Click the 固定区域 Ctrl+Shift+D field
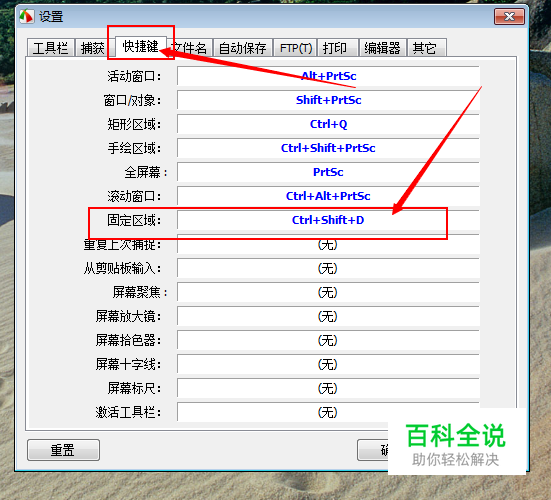 point(329,220)
